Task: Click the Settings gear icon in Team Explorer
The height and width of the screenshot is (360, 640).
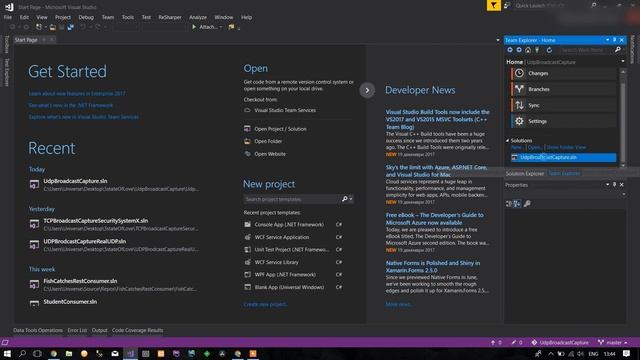Action: [519, 121]
